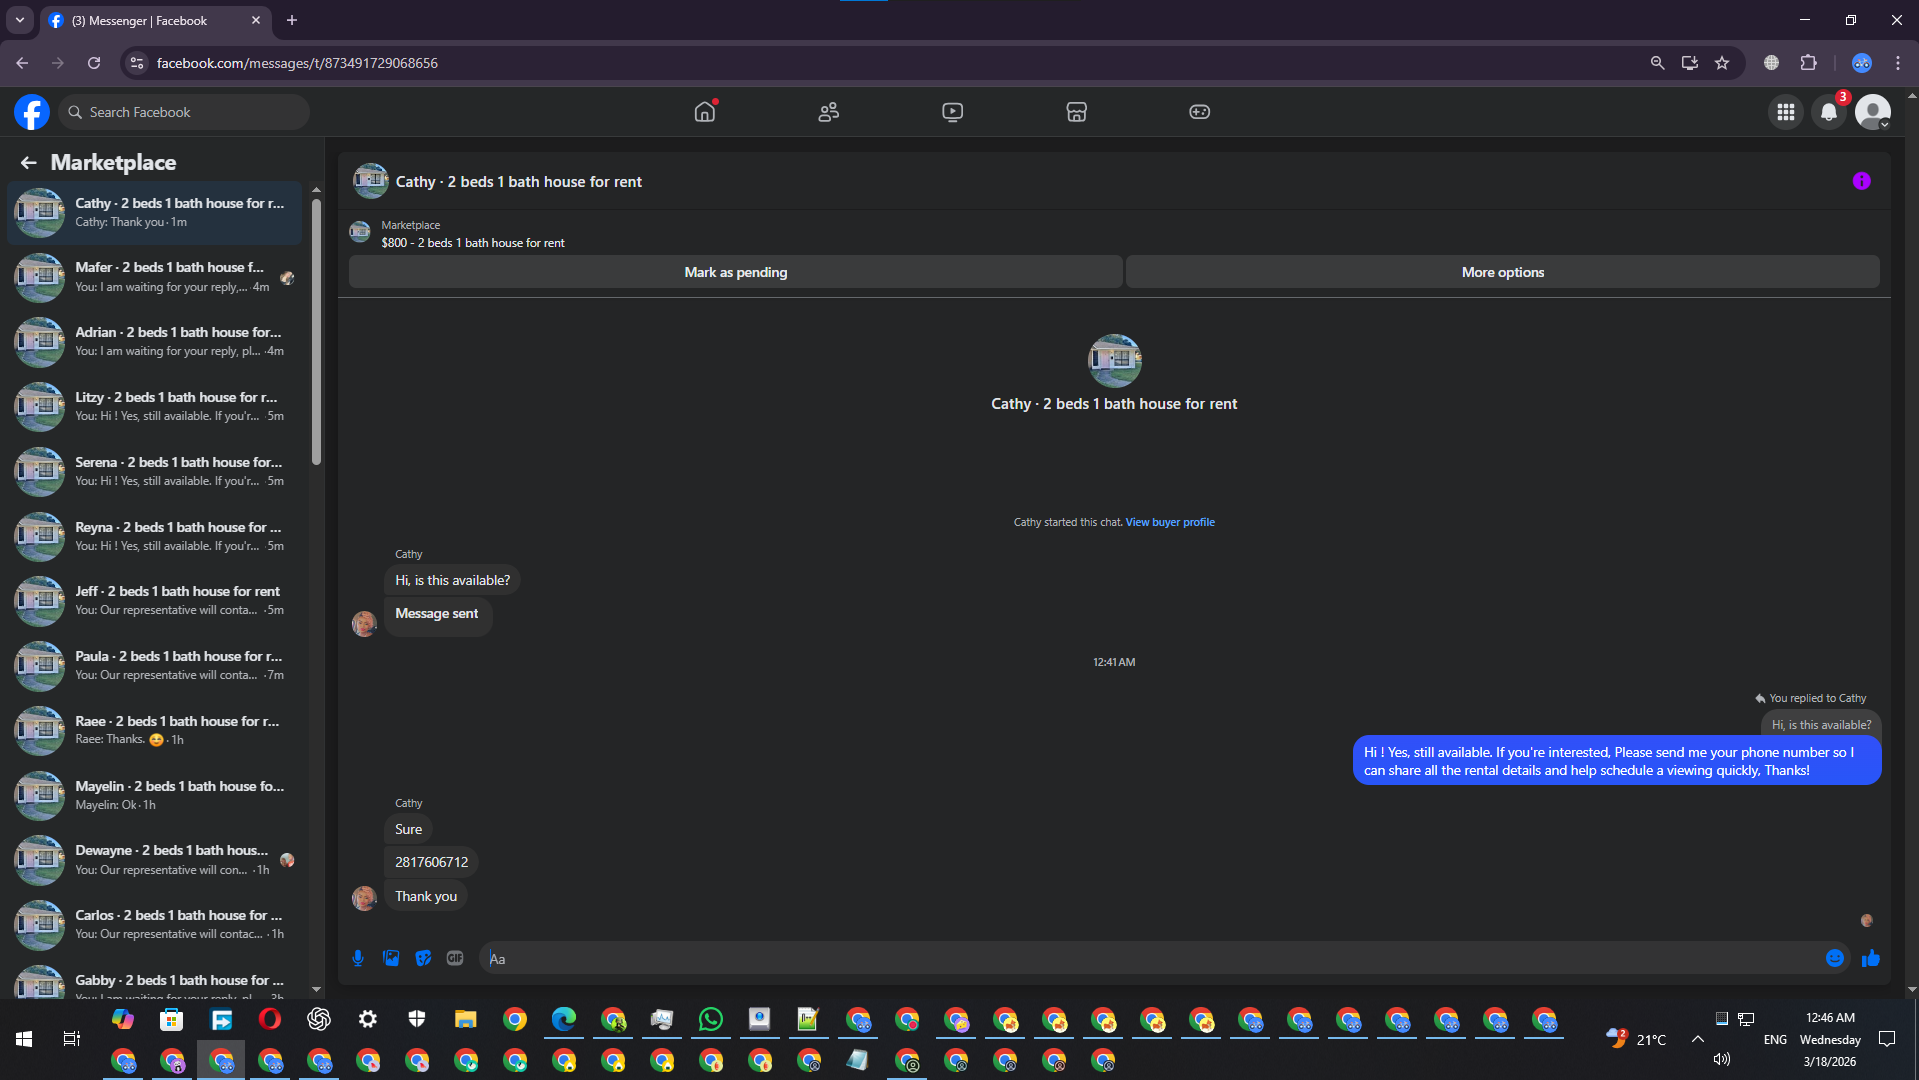Go to the Home feed icon
This screenshot has width=1919, height=1080.
705,112
